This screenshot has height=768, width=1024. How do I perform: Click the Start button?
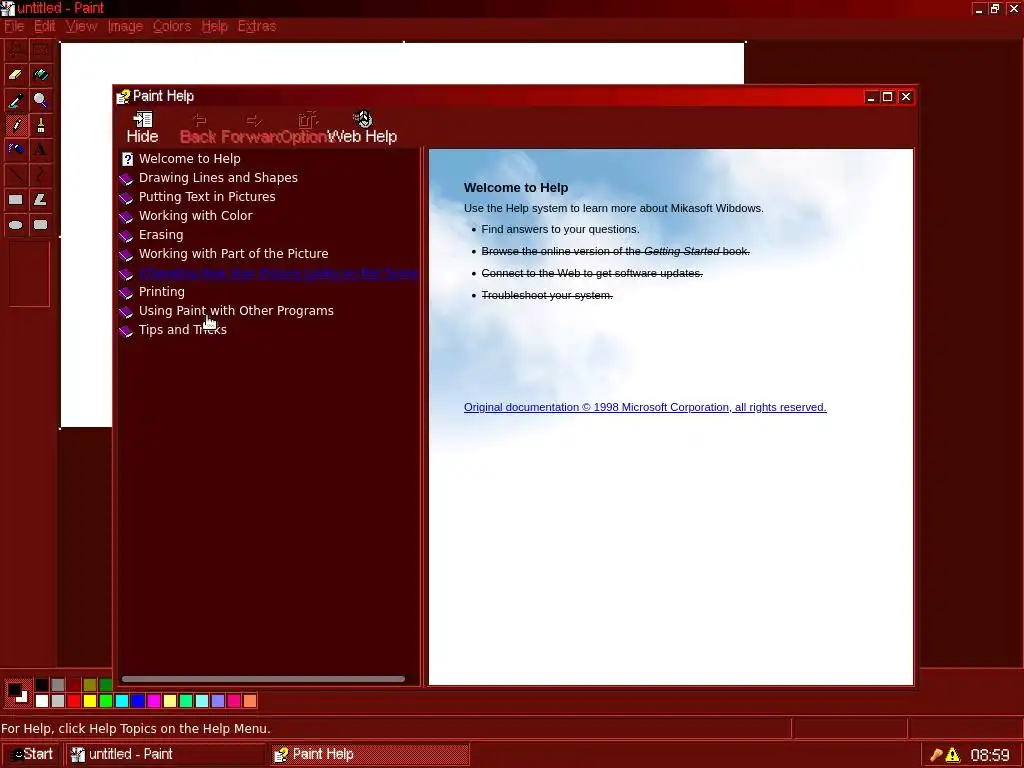click(x=31, y=754)
